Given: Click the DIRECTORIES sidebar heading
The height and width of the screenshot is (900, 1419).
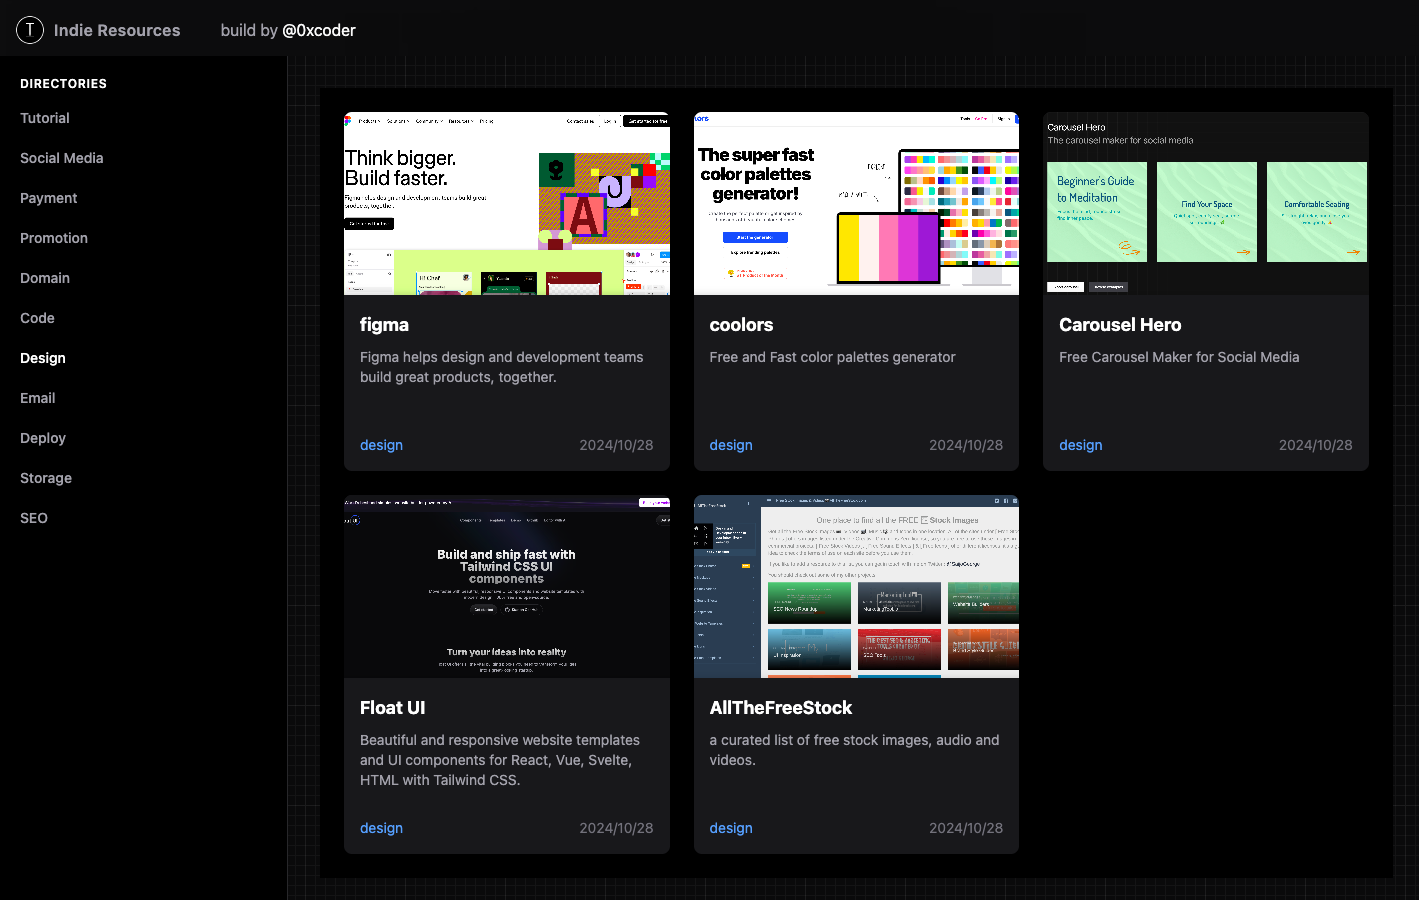Looking at the screenshot, I should click(63, 84).
